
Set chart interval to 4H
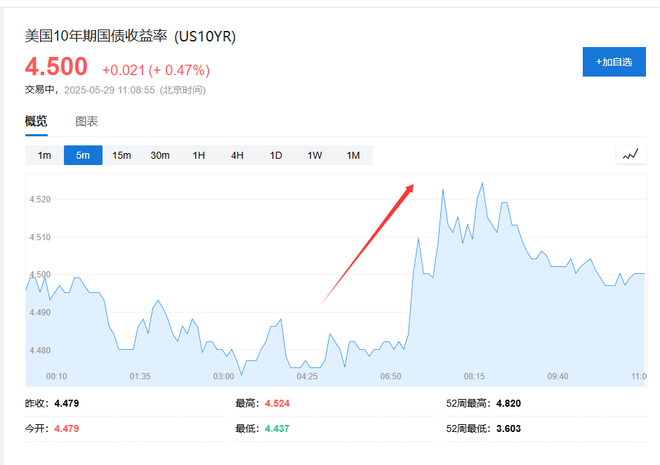[237, 155]
